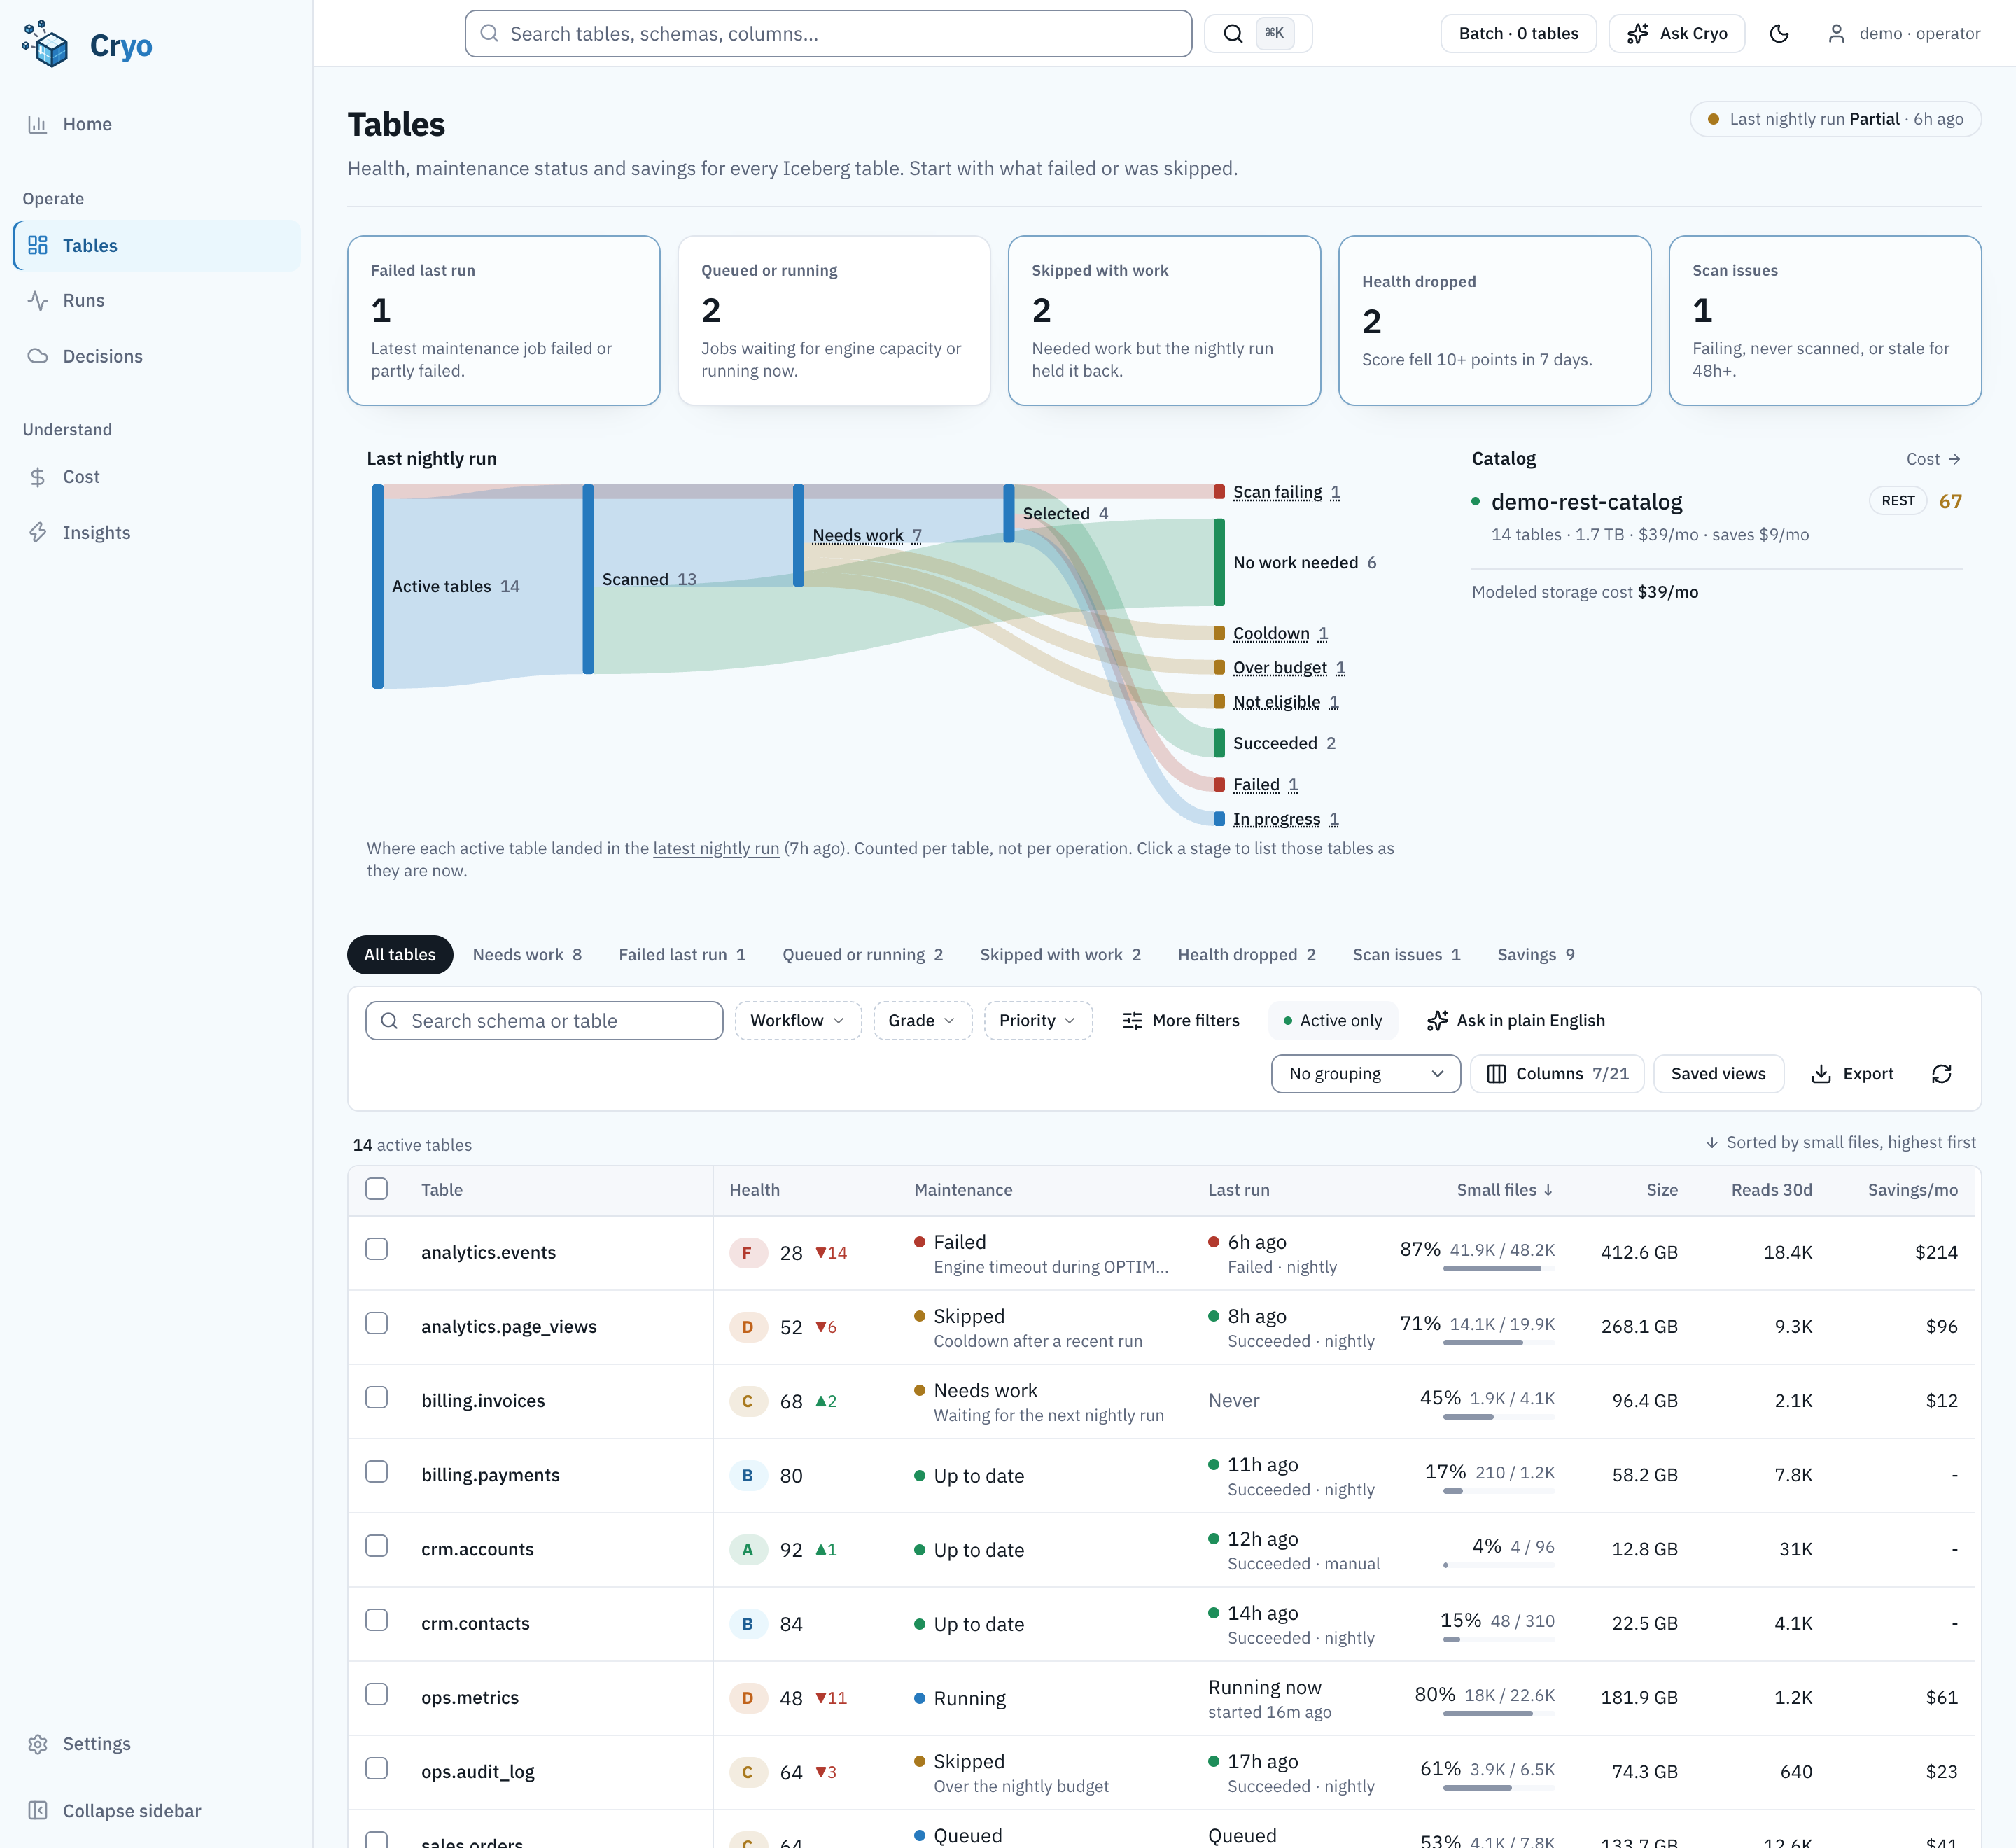Image resolution: width=2016 pixels, height=1848 pixels.
Task: Click the Scan failing red swatch
Action: coord(1220,492)
